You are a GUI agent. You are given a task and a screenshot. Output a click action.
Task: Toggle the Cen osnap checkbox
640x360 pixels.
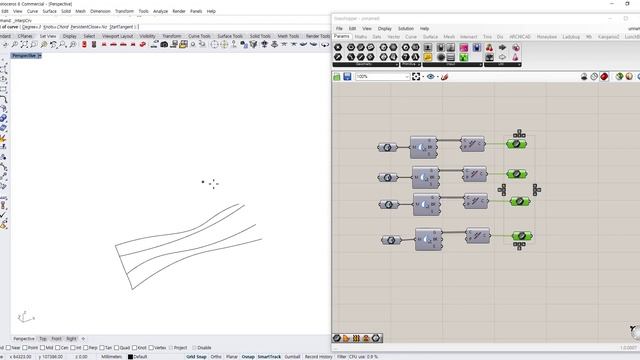[58, 348]
